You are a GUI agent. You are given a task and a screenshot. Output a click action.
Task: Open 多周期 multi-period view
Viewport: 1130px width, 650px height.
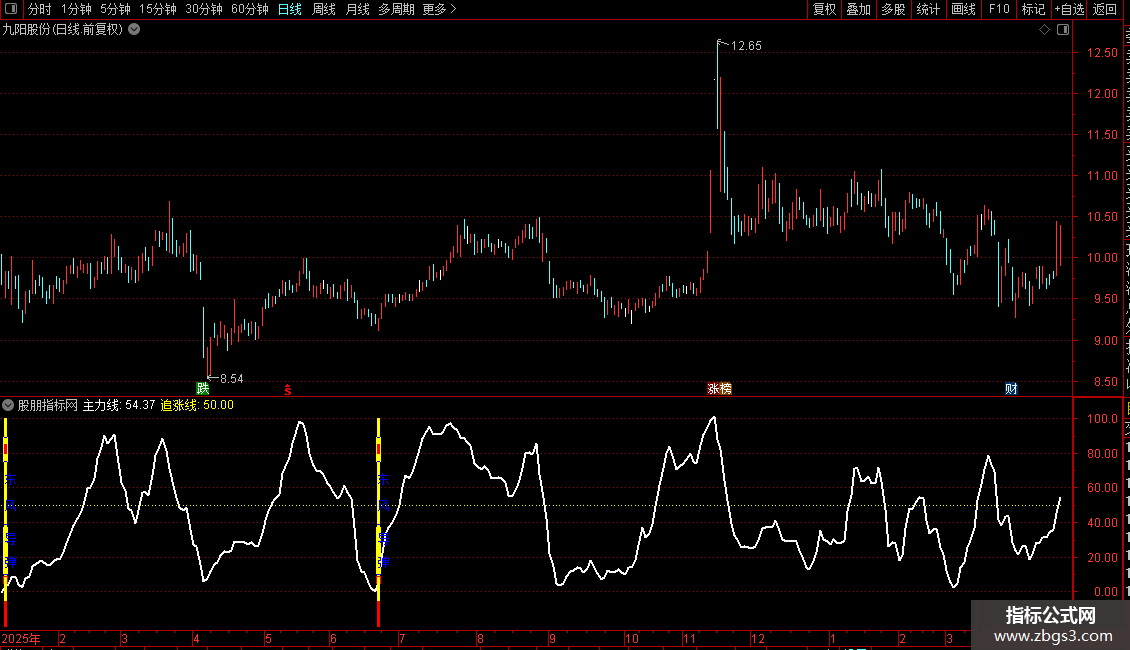396,9
